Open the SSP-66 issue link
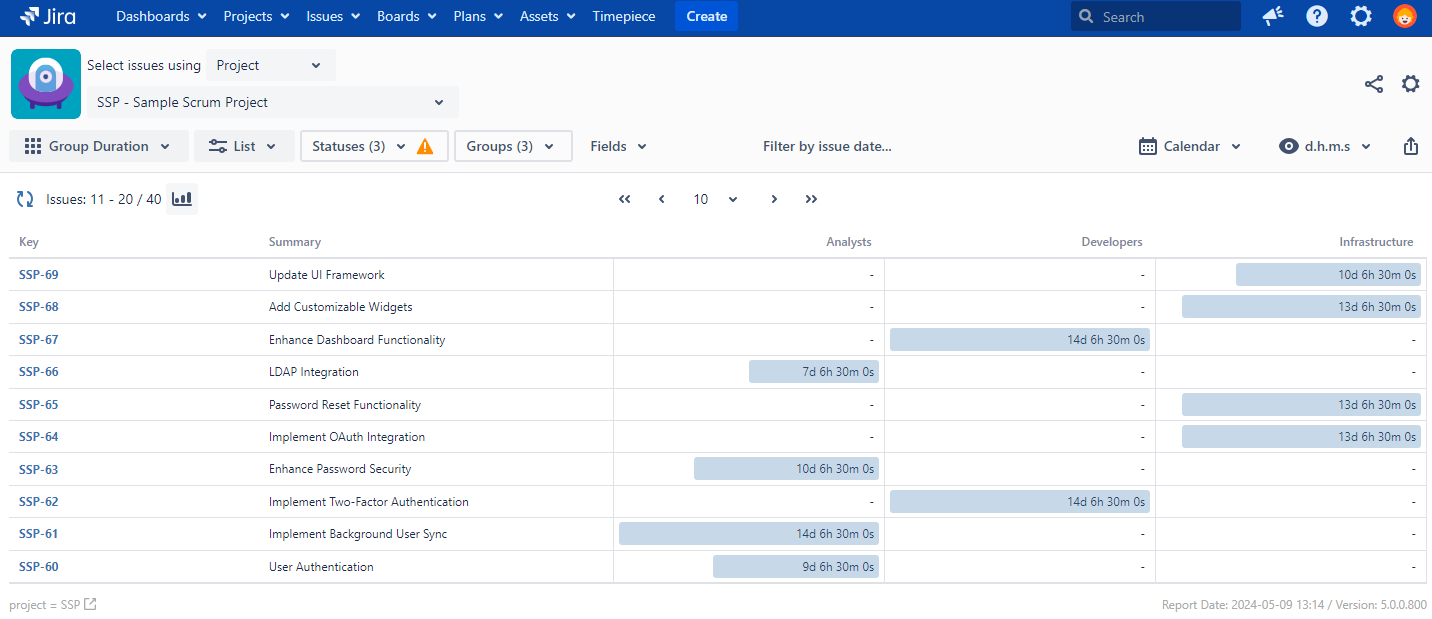The height and width of the screenshot is (619, 1432). (39, 372)
